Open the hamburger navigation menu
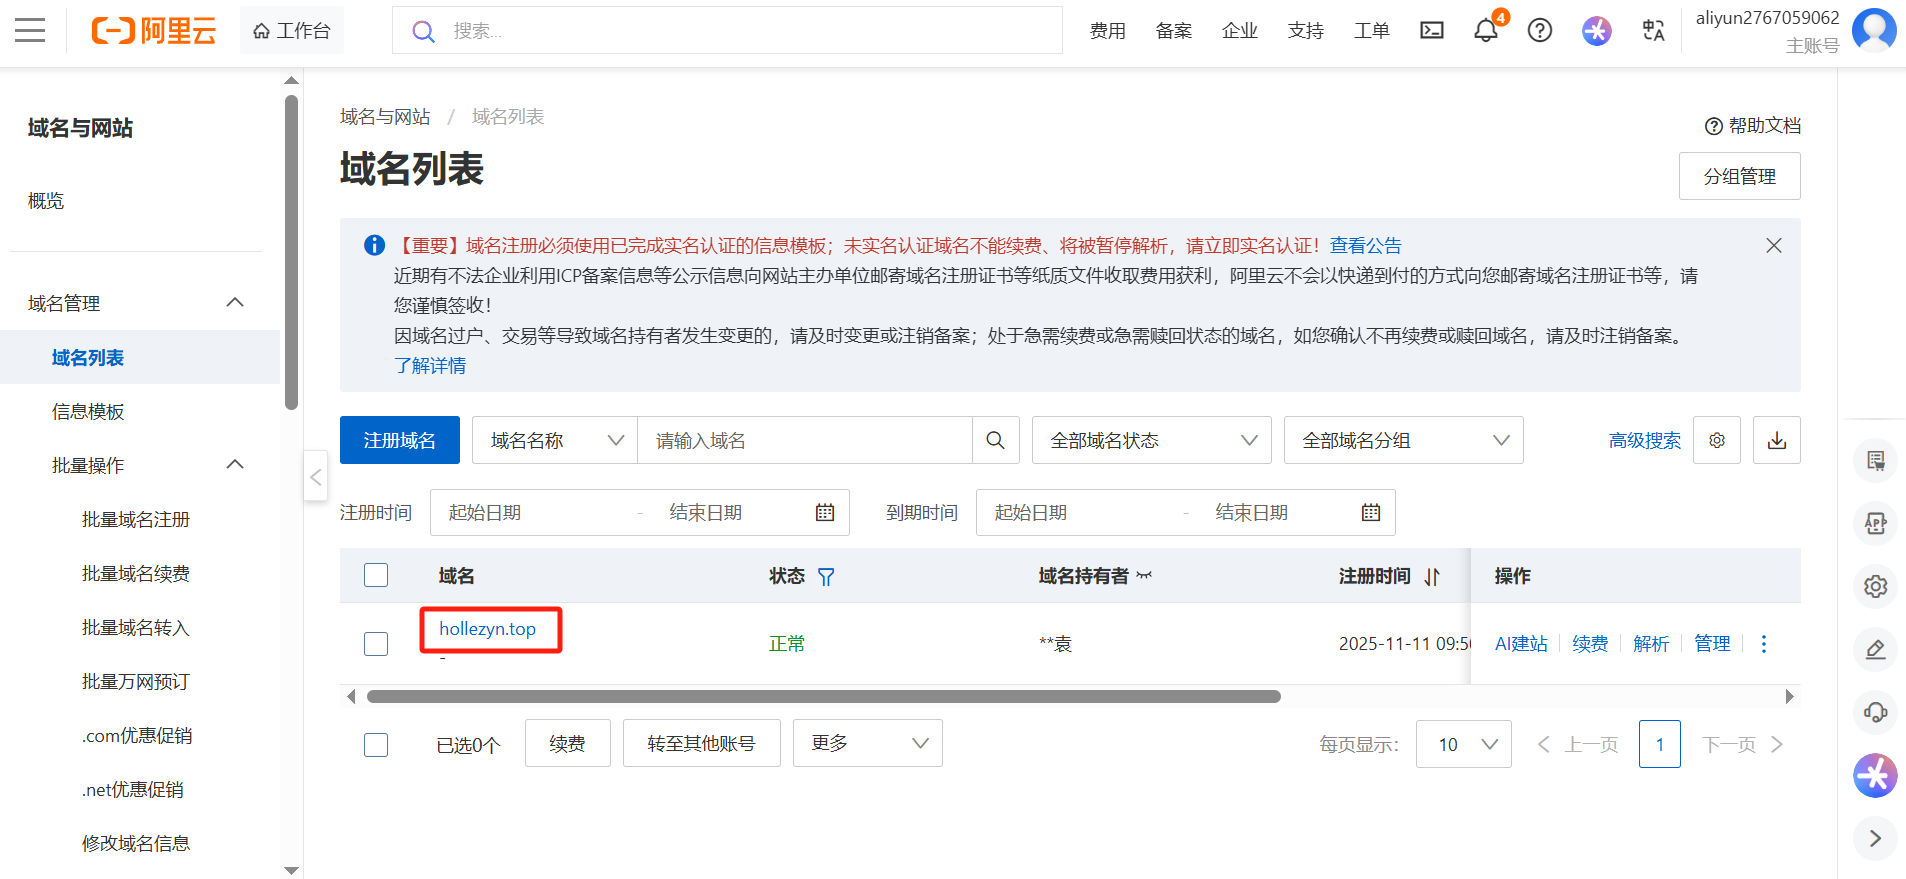This screenshot has width=1906, height=879. pos(30,30)
